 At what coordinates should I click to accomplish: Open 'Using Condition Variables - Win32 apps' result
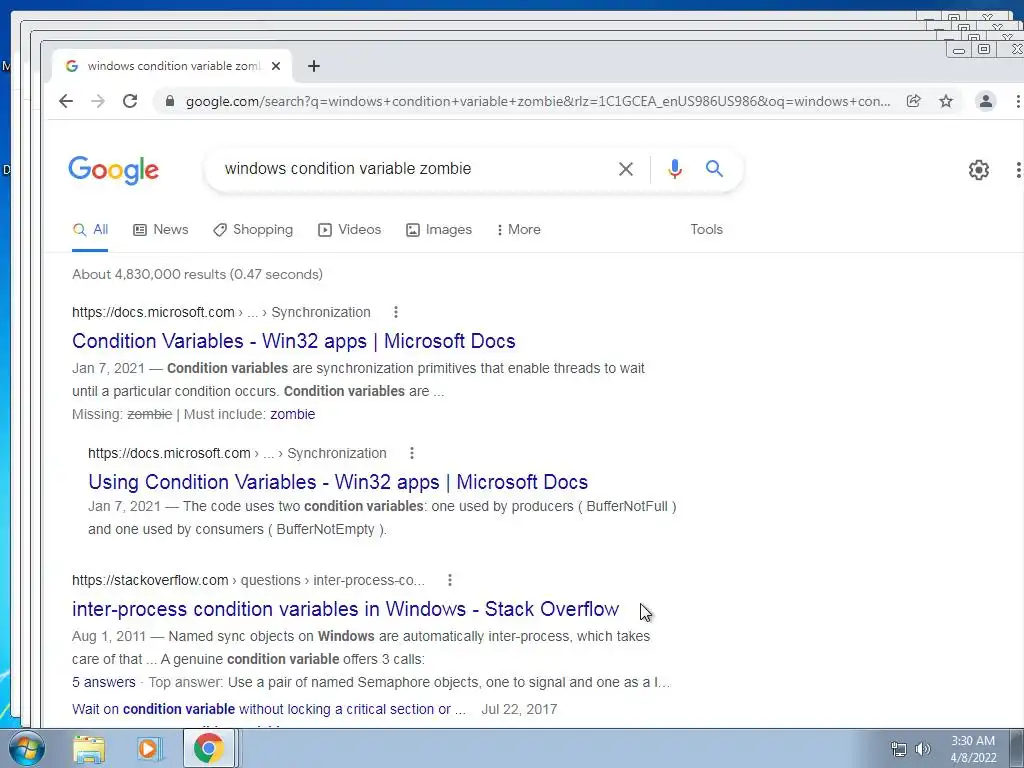[338, 482]
